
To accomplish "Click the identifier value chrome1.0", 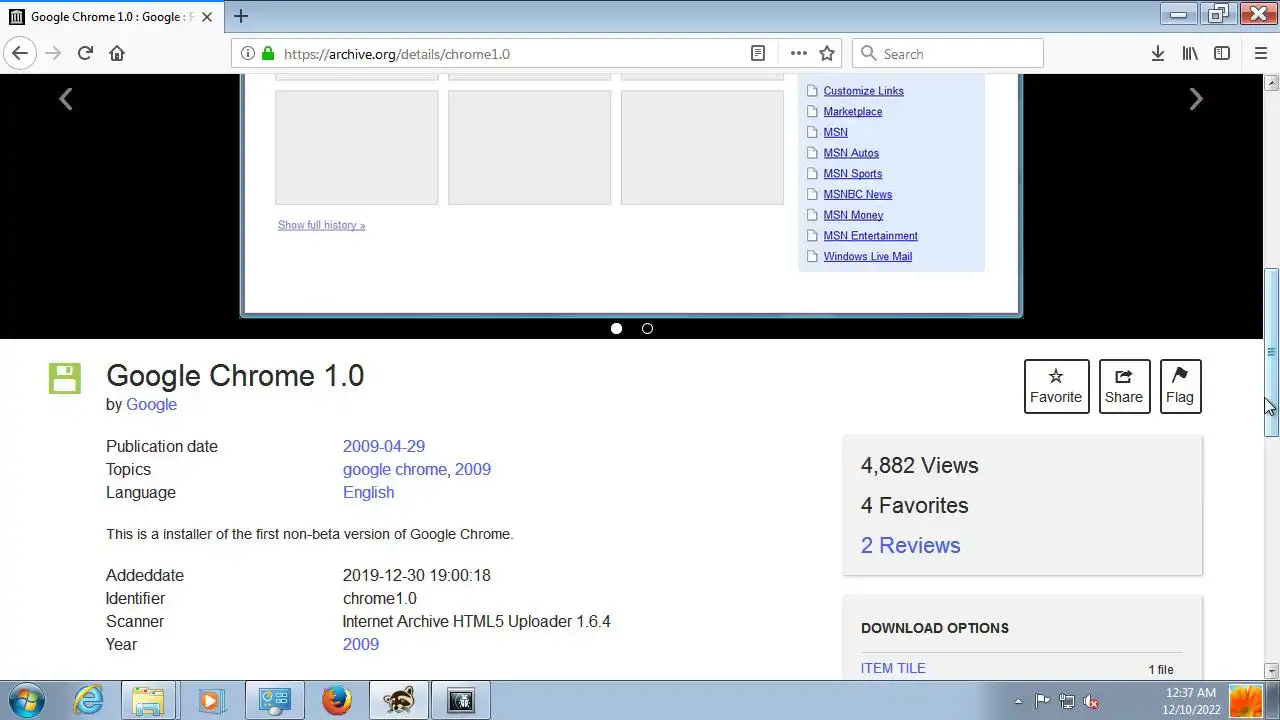I will (x=380, y=598).
